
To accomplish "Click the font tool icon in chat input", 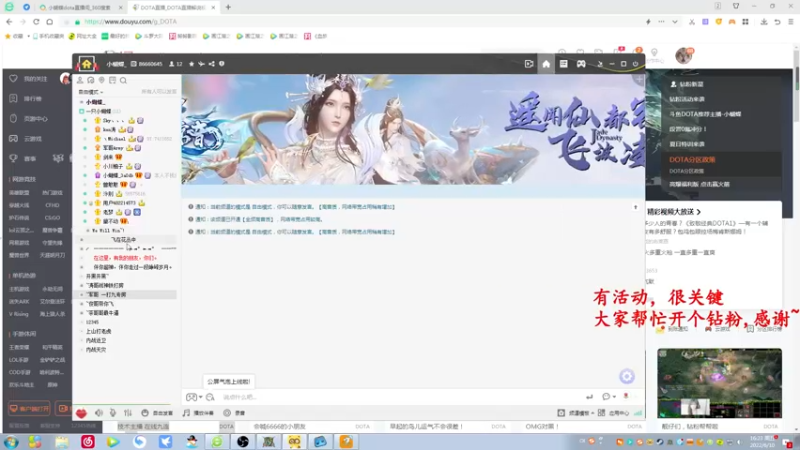I will pyautogui.click(x=210, y=397).
